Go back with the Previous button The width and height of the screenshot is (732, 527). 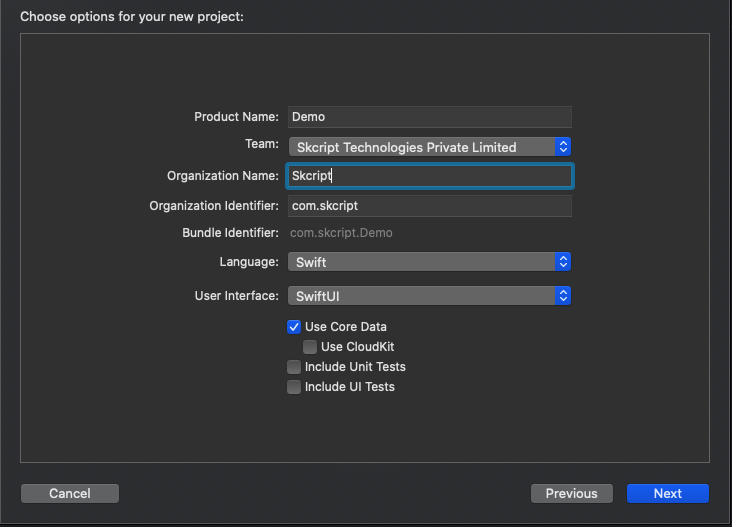[x=571, y=493]
